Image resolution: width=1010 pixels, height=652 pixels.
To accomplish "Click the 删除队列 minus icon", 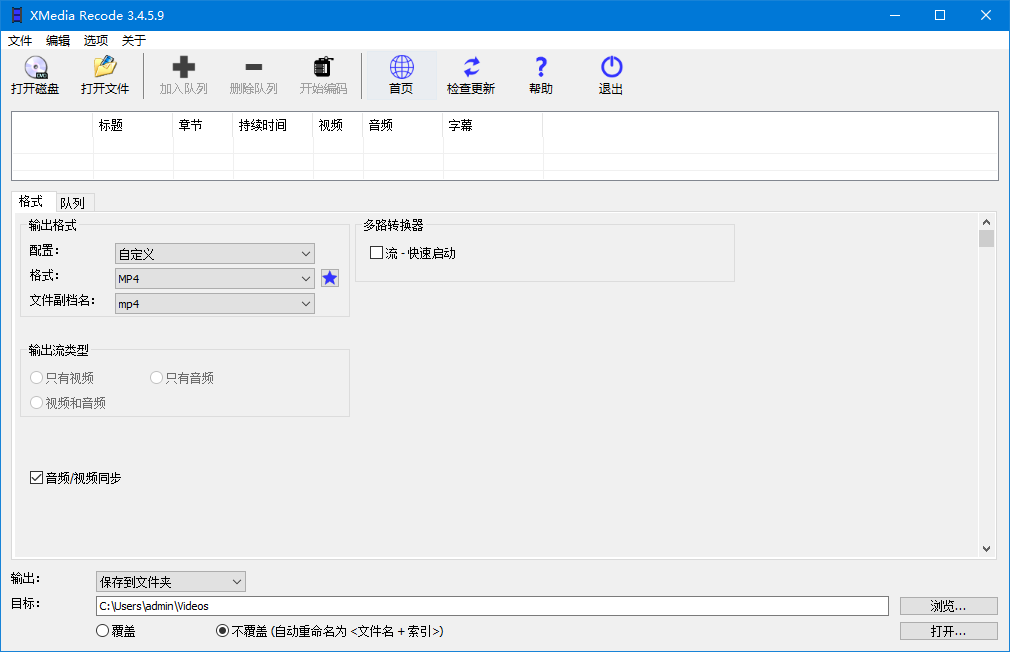I will (254, 75).
